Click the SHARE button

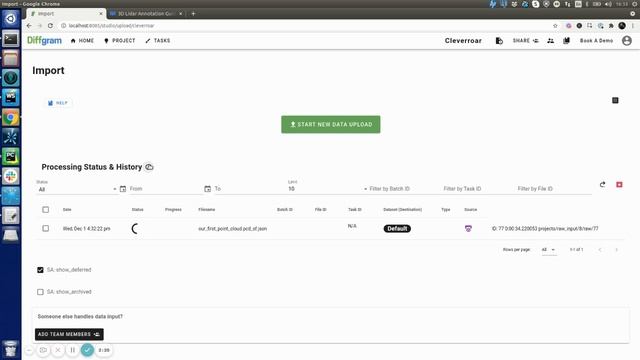point(525,41)
